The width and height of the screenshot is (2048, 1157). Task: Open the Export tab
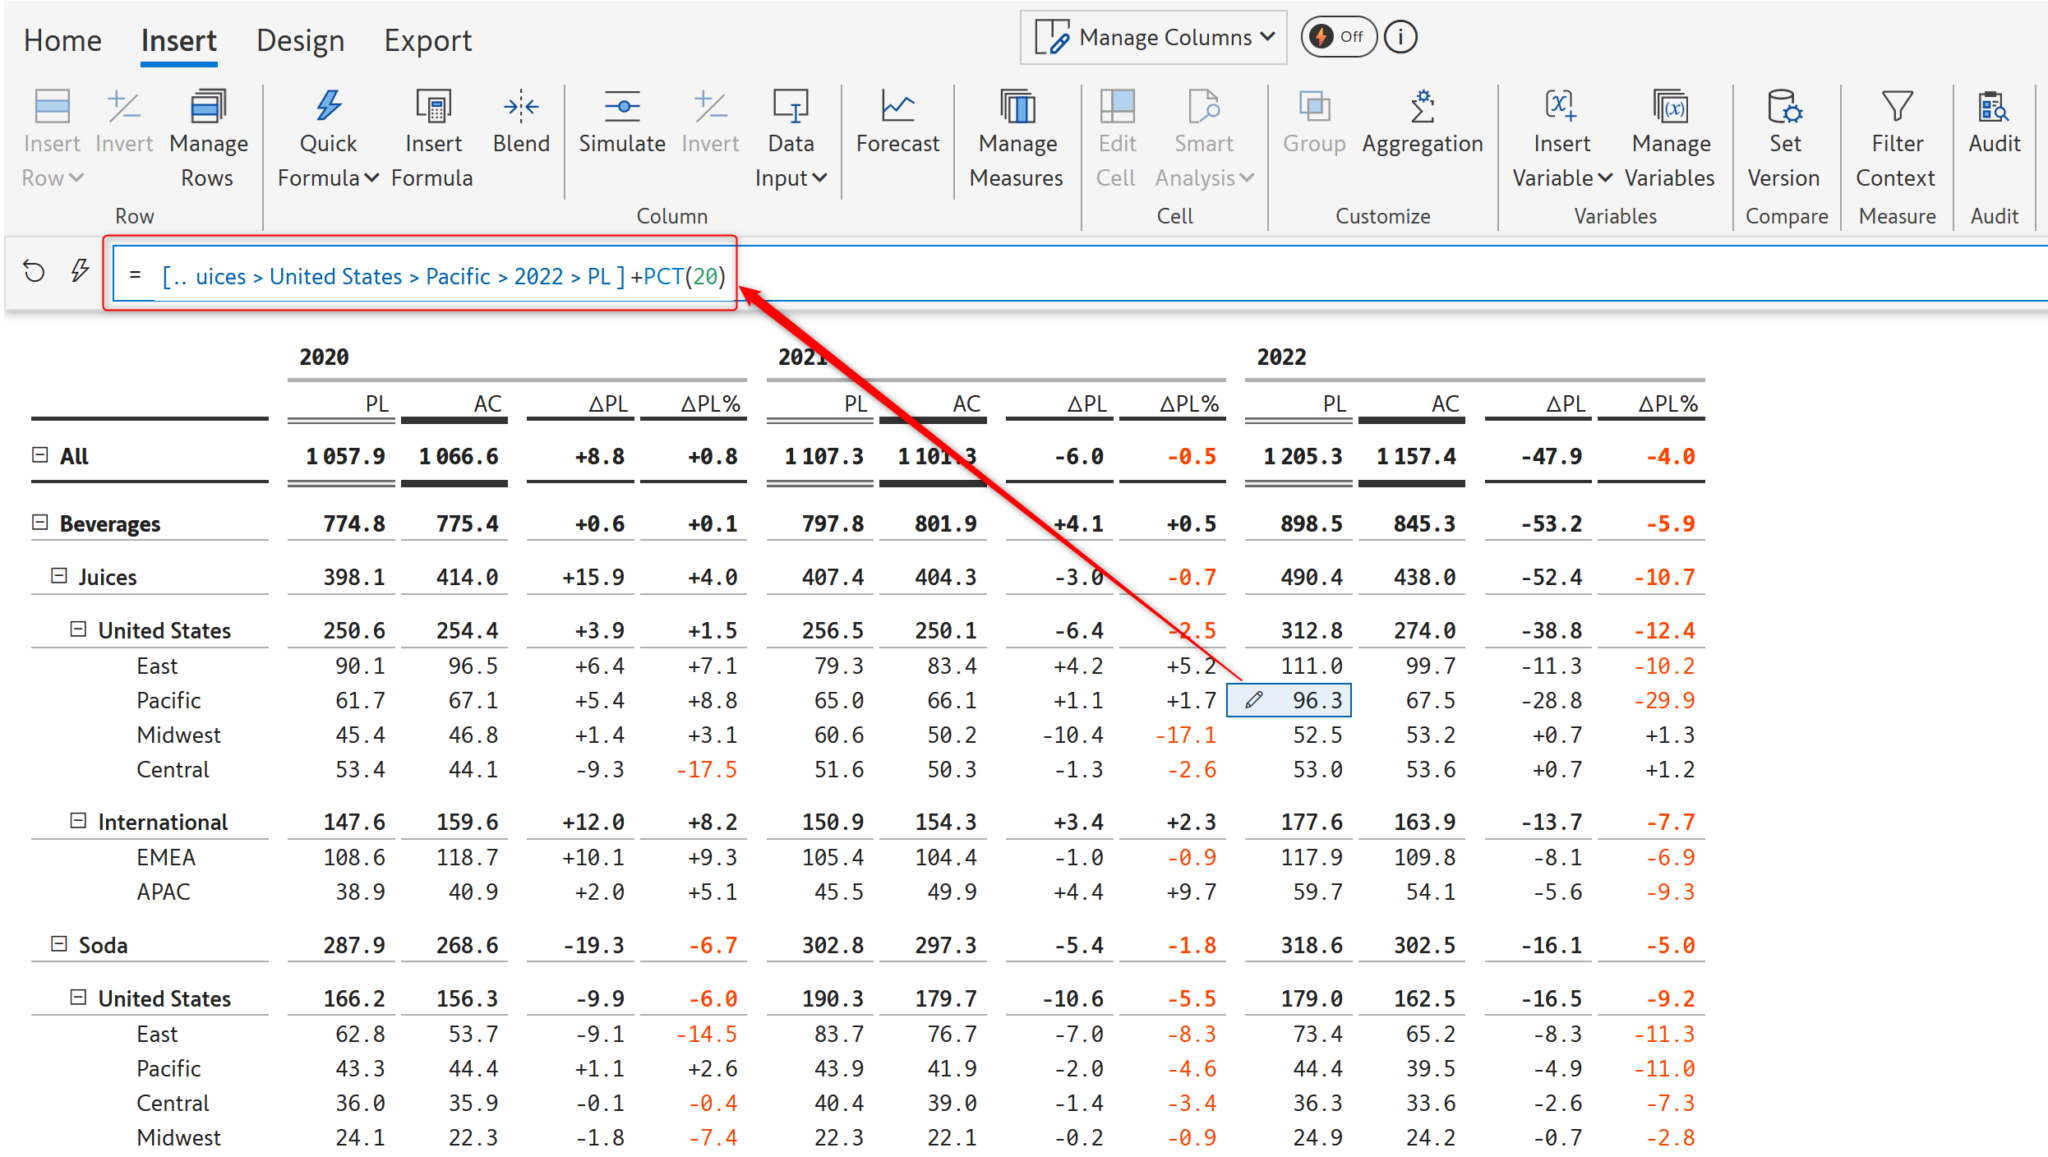[x=427, y=41]
